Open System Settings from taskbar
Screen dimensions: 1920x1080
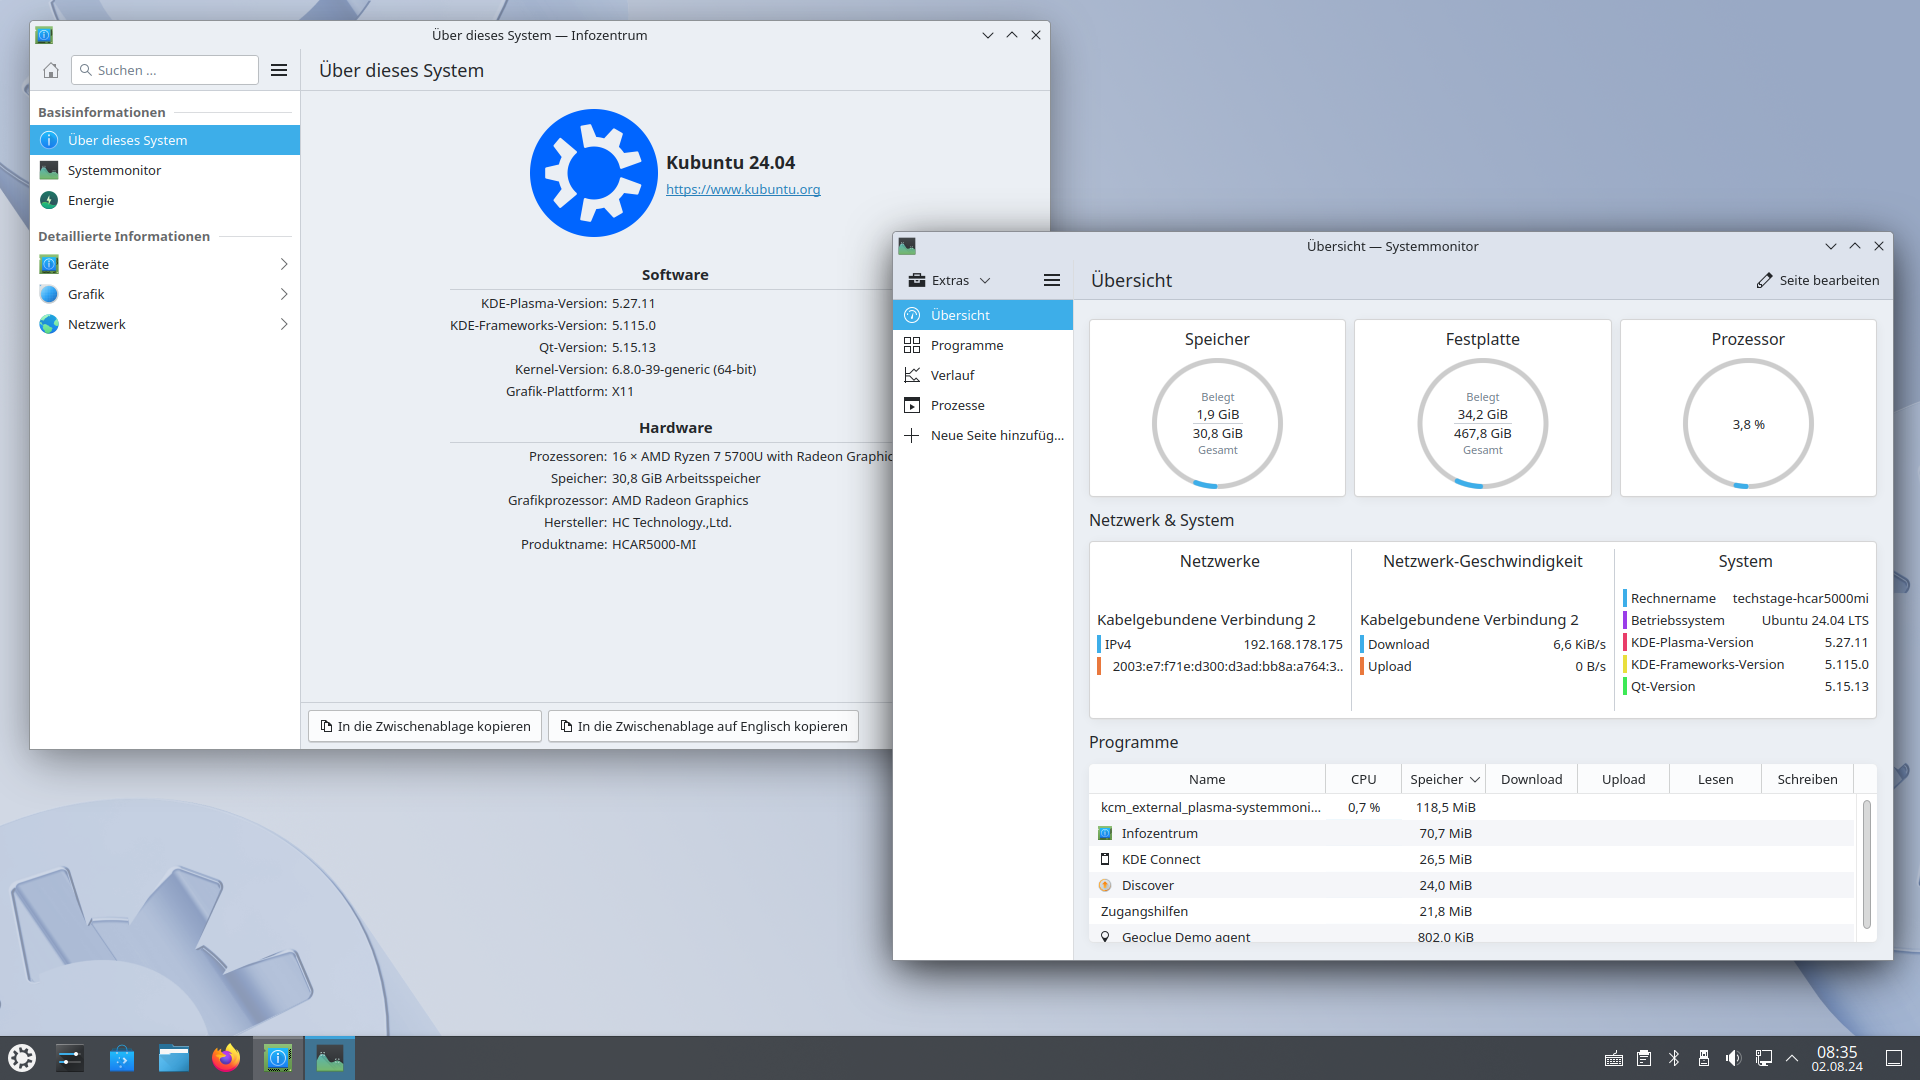pyautogui.click(x=70, y=1058)
